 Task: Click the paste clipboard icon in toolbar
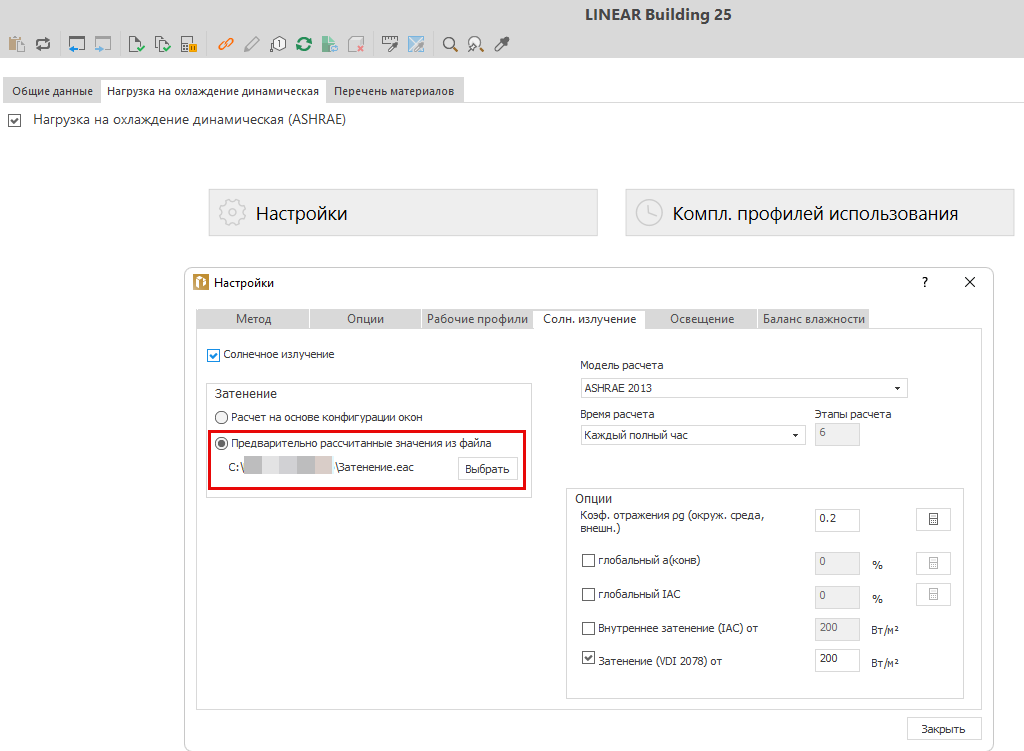[17, 44]
